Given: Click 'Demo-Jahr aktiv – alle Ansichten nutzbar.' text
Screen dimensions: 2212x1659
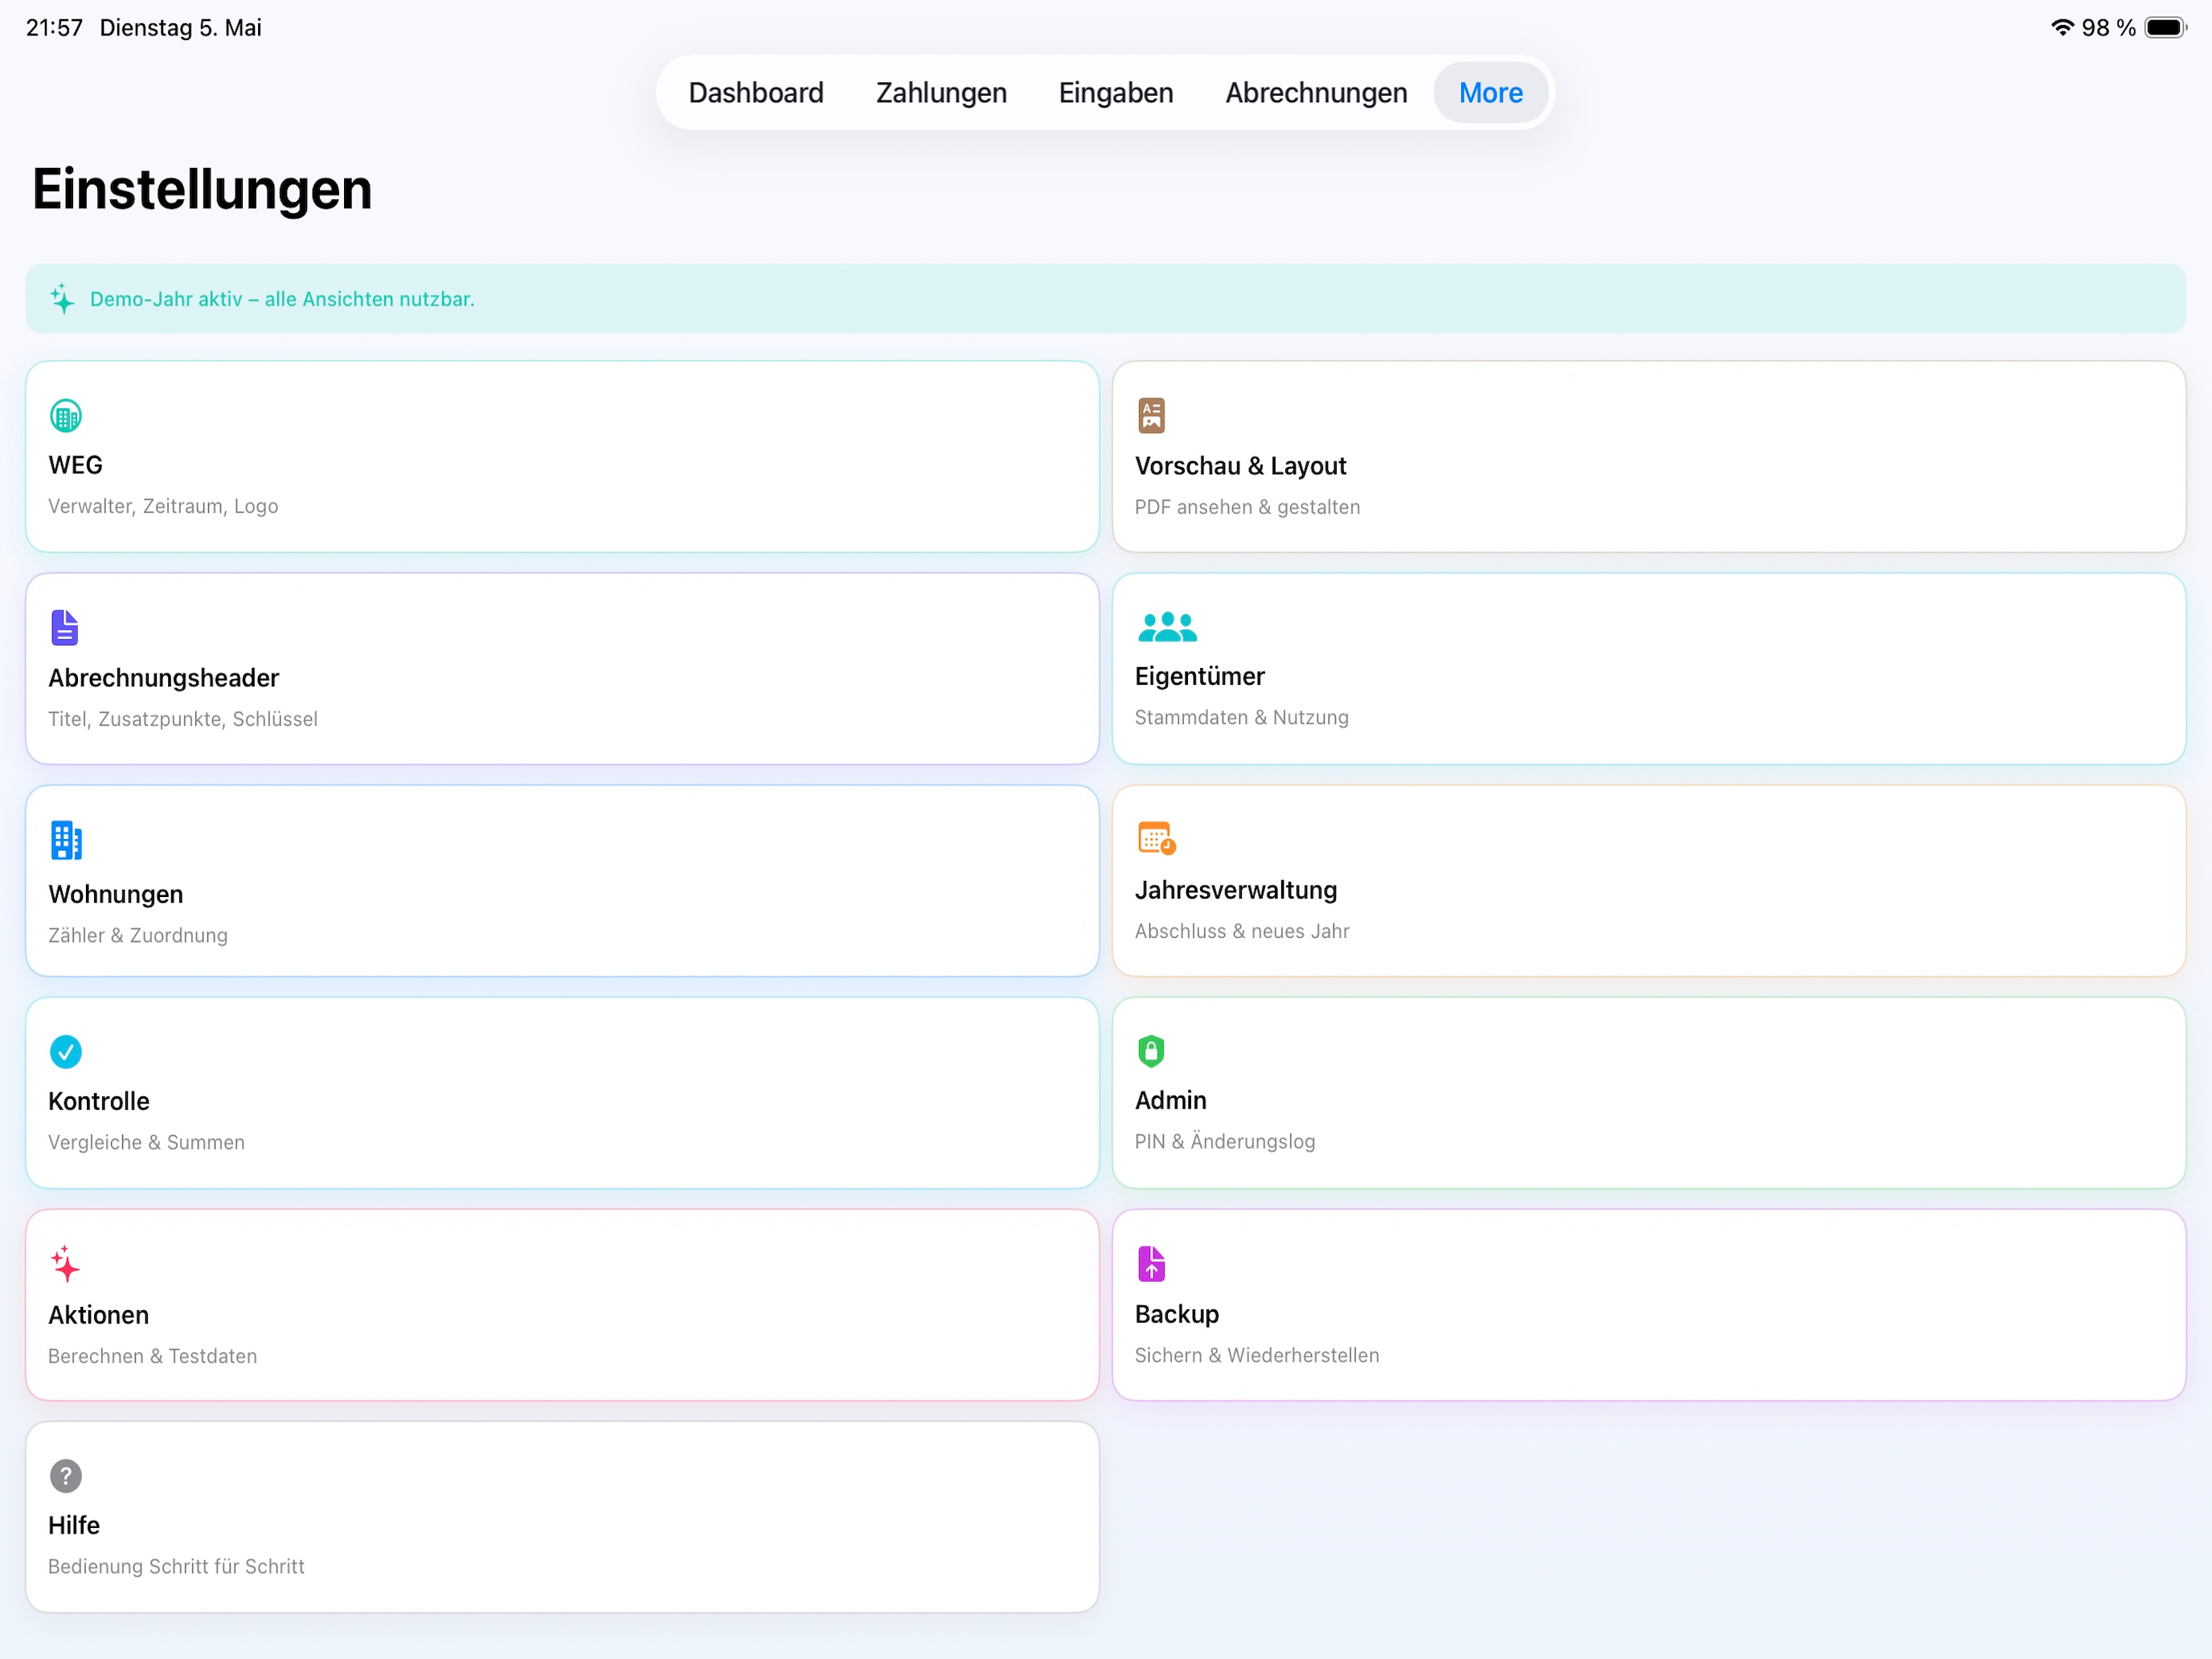Looking at the screenshot, I should (282, 299).
